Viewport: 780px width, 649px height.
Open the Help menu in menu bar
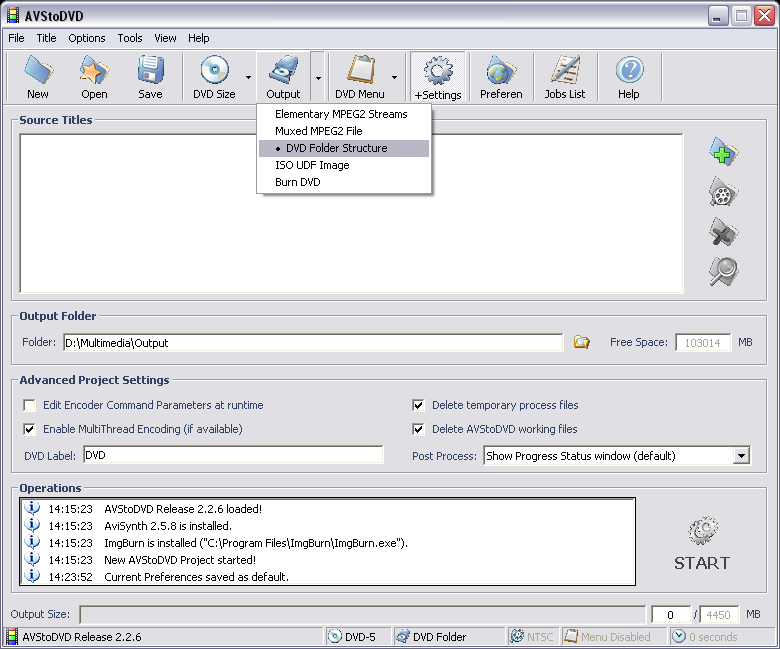pos(198,38)
